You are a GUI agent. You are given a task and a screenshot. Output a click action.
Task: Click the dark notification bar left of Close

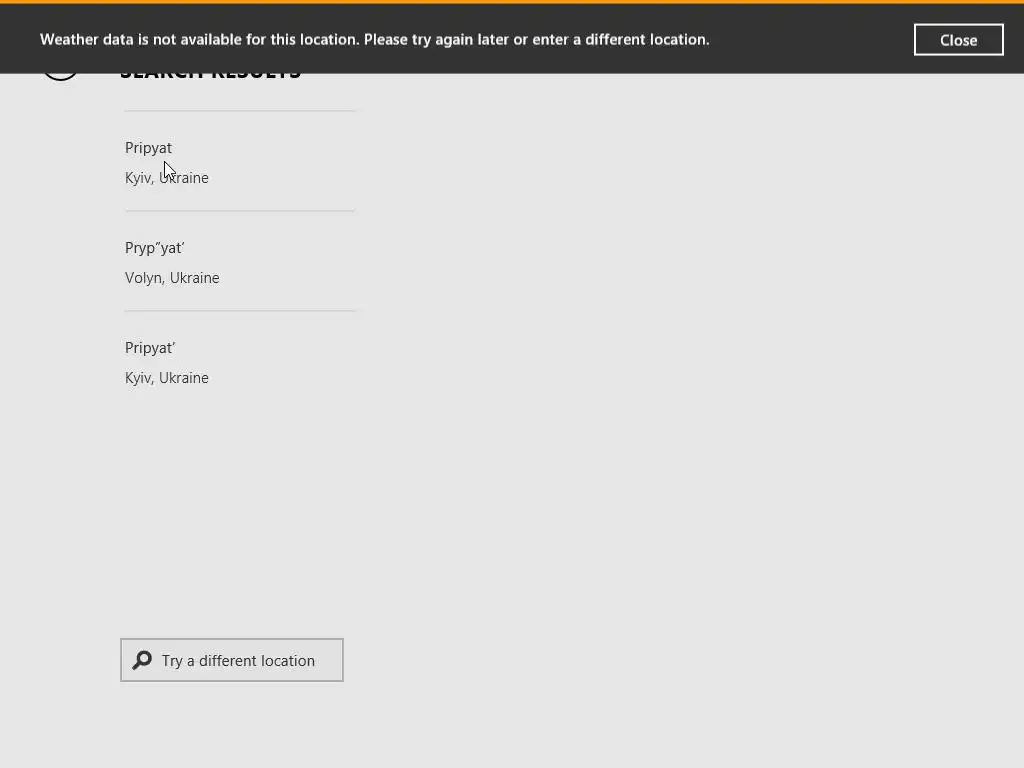(810, 40)
